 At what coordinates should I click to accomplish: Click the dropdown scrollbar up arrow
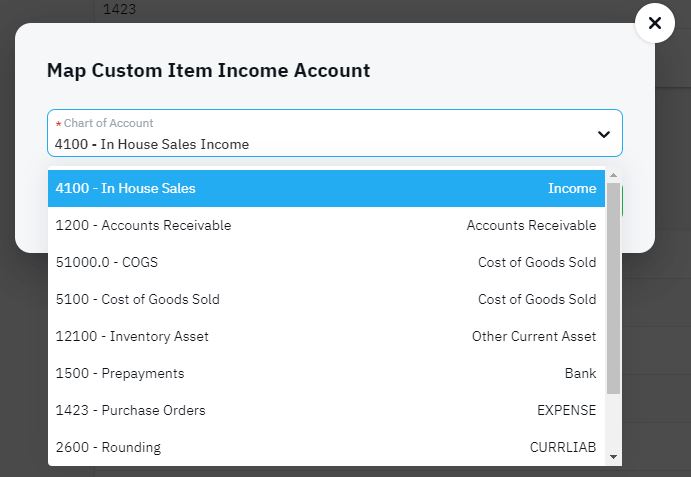click(x=613, y=175)
